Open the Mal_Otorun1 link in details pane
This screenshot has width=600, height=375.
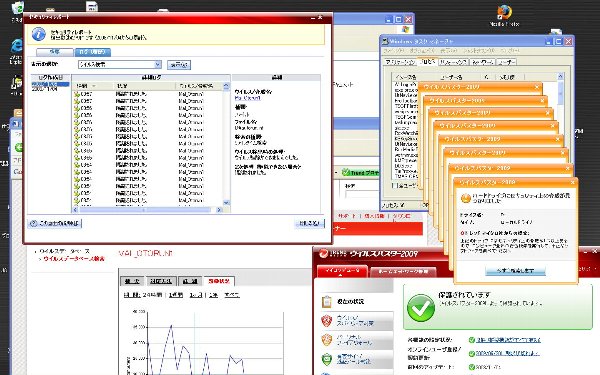[x=248, y=98]
